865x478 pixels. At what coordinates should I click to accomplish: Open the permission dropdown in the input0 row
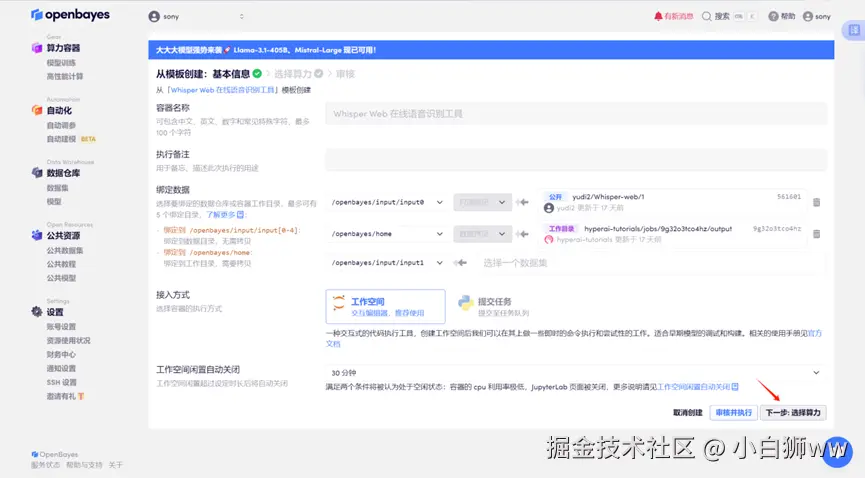click(x=482, y=203)
